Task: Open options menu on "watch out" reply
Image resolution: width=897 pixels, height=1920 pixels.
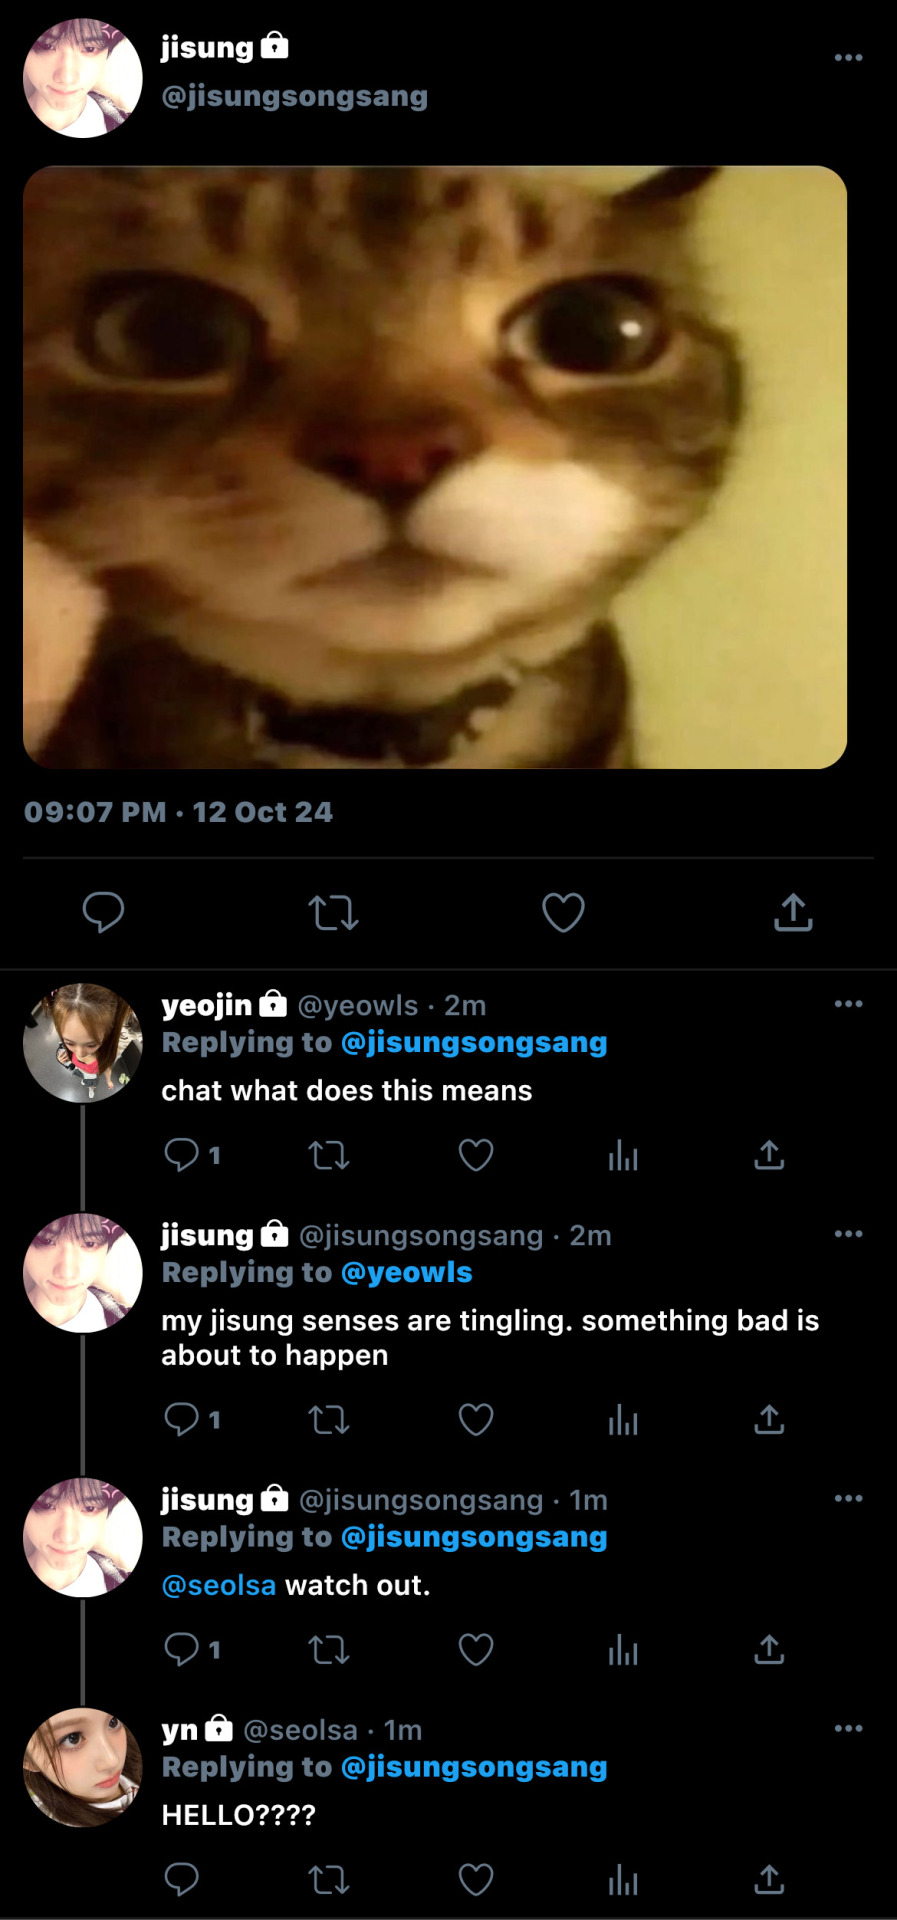Action: [848, 1498]
